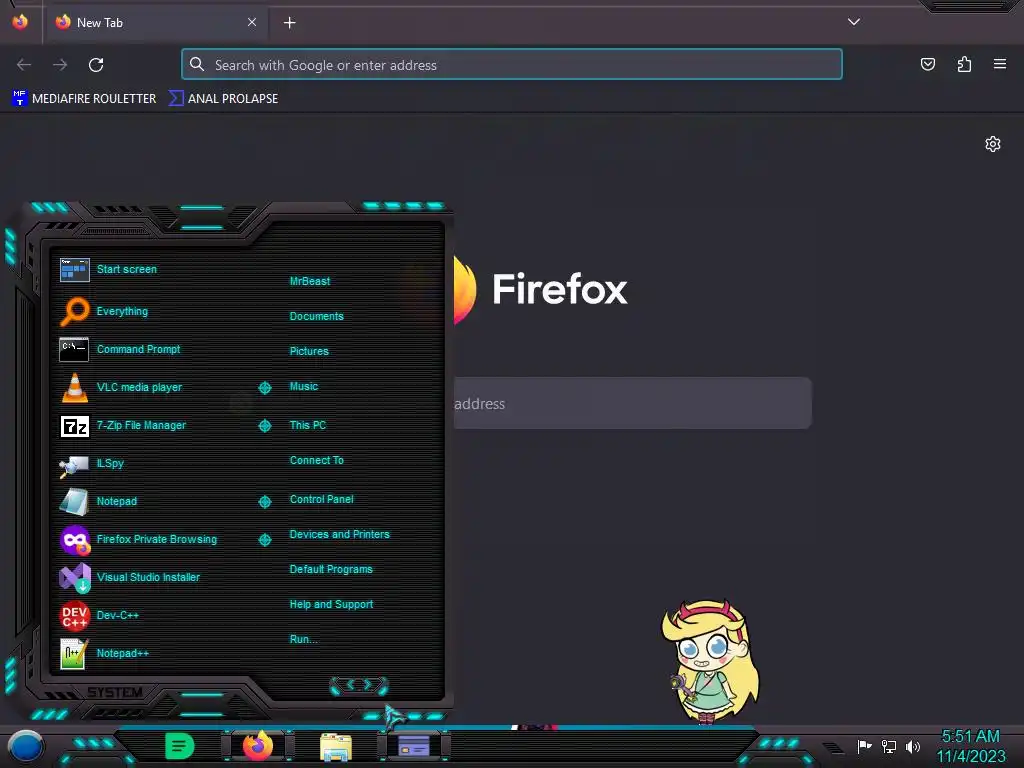Open Firefox application hamburger menu
This screenshot has width=1024, height=768.
coord(1000,64)
